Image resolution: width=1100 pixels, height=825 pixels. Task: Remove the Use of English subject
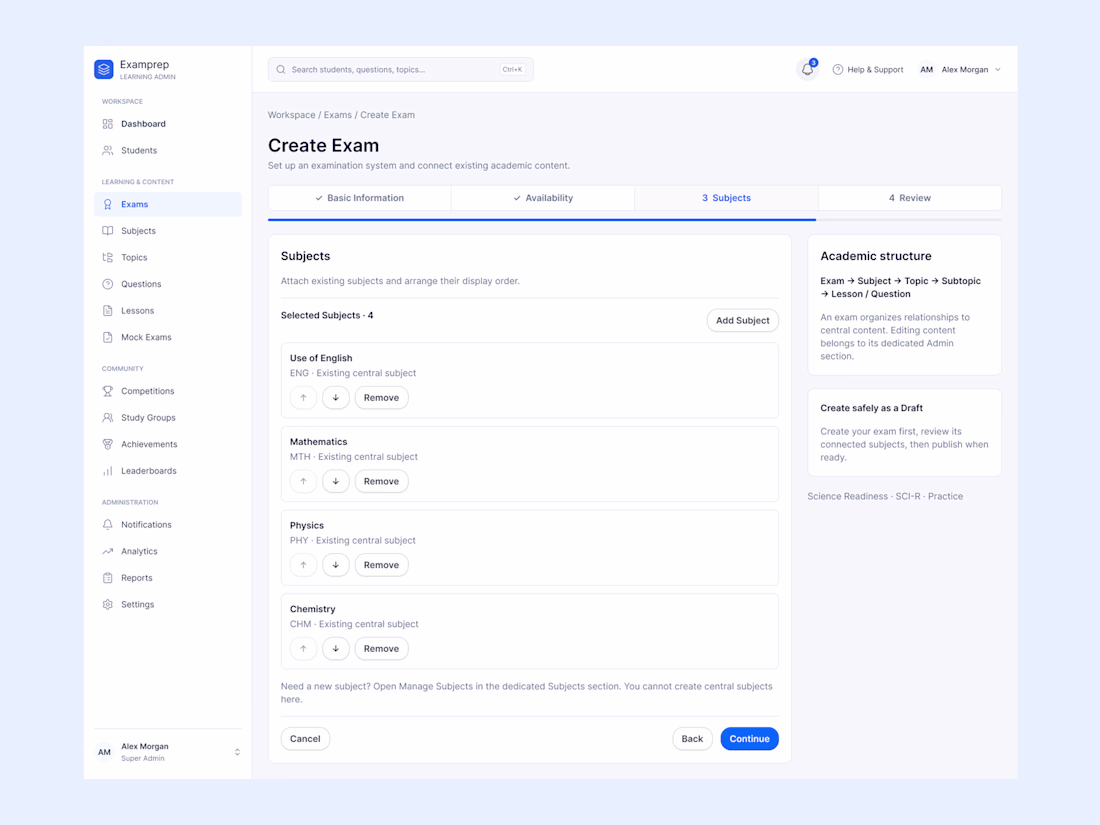tap(382, 398)
